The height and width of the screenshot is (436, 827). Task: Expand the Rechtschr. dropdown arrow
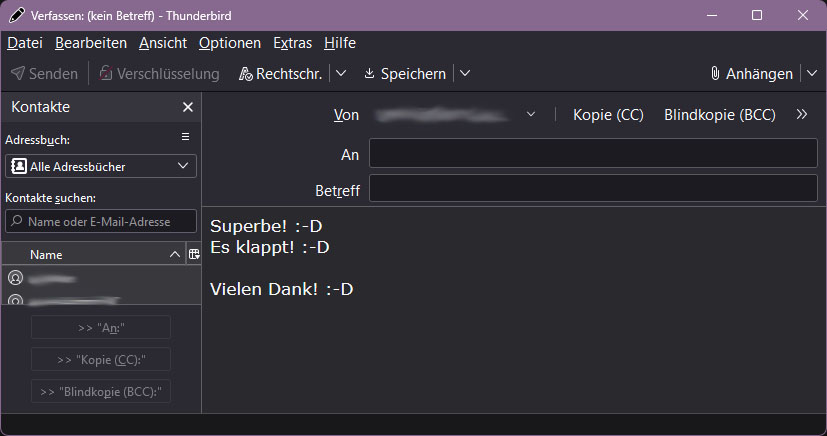point(341,74)
